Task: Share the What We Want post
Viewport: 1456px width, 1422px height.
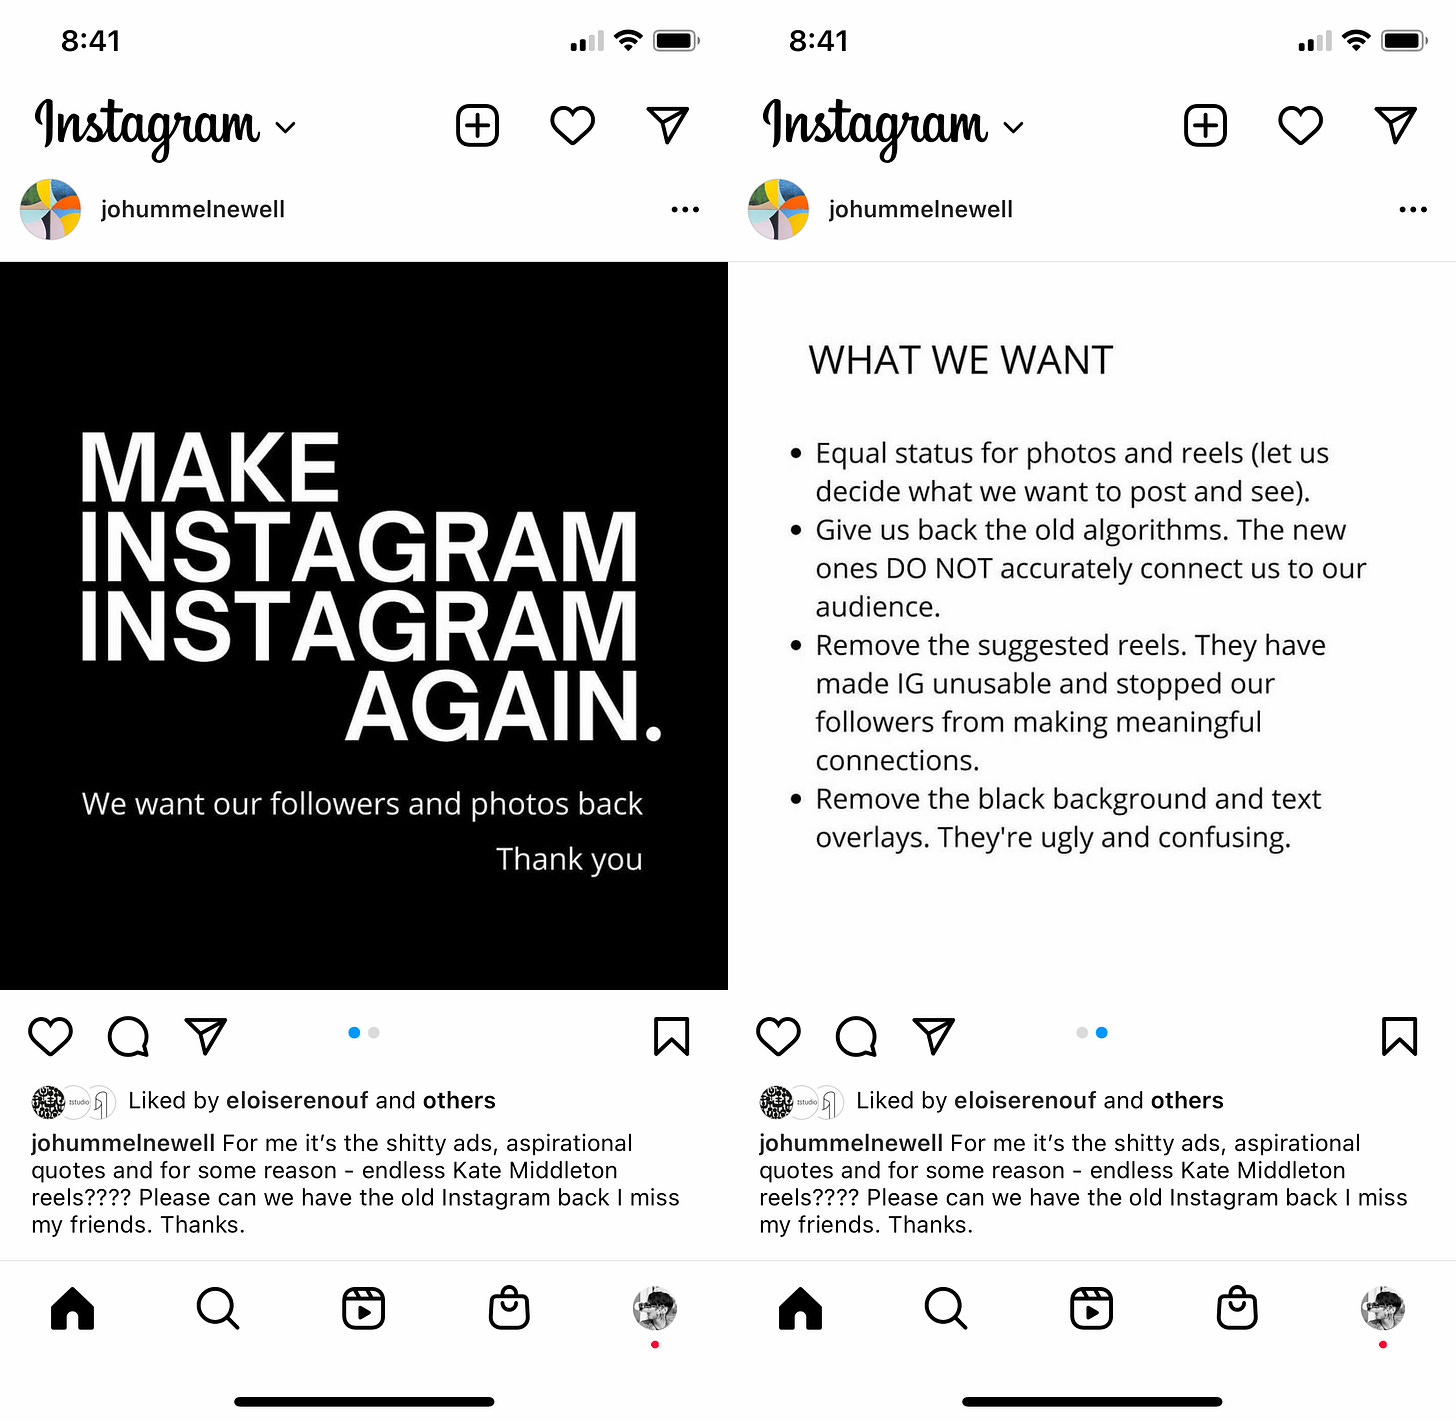Action: (934, 1036)
